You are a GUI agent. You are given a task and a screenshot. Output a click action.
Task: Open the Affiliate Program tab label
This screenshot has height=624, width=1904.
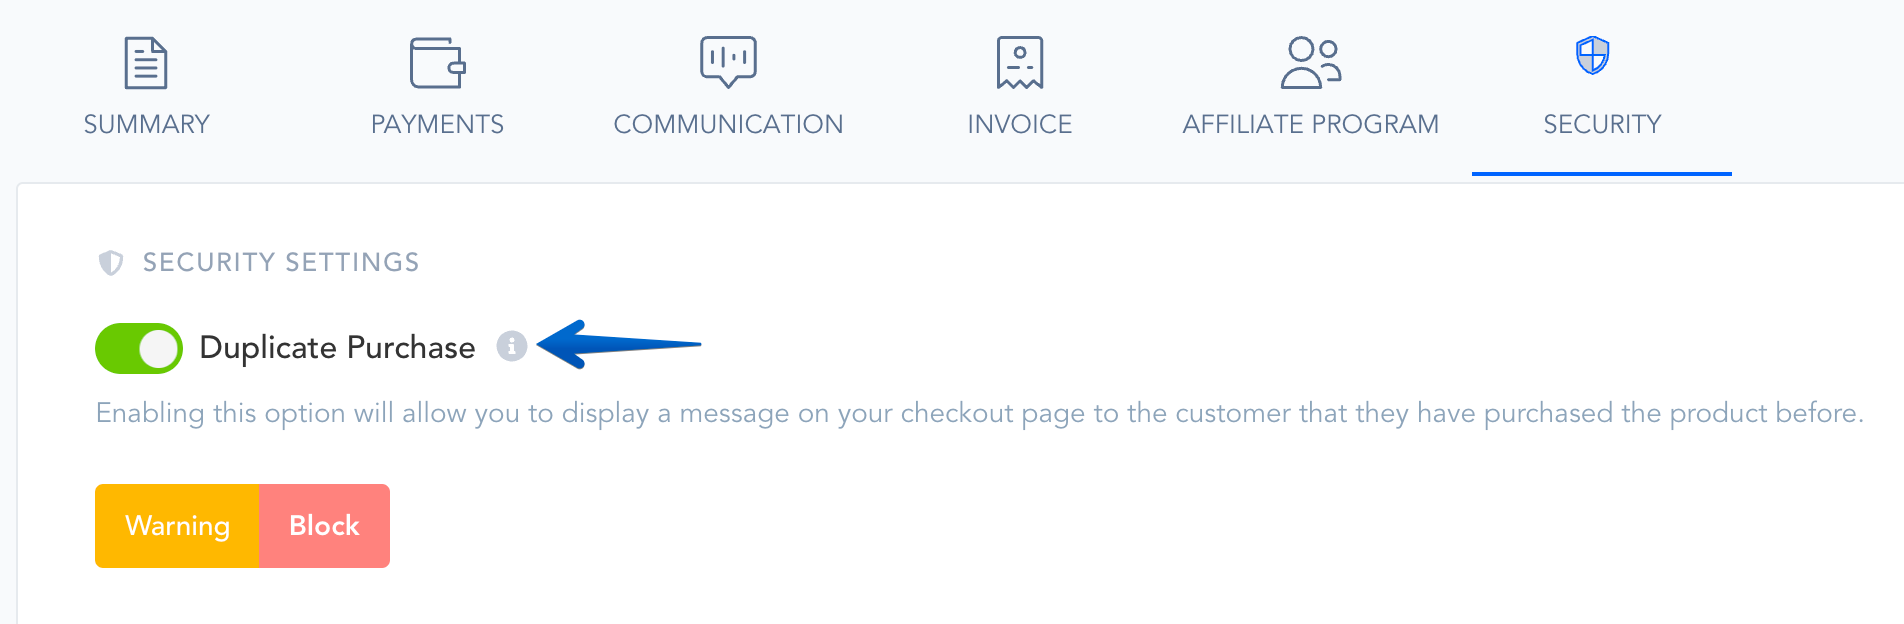tap(1310, 124)
